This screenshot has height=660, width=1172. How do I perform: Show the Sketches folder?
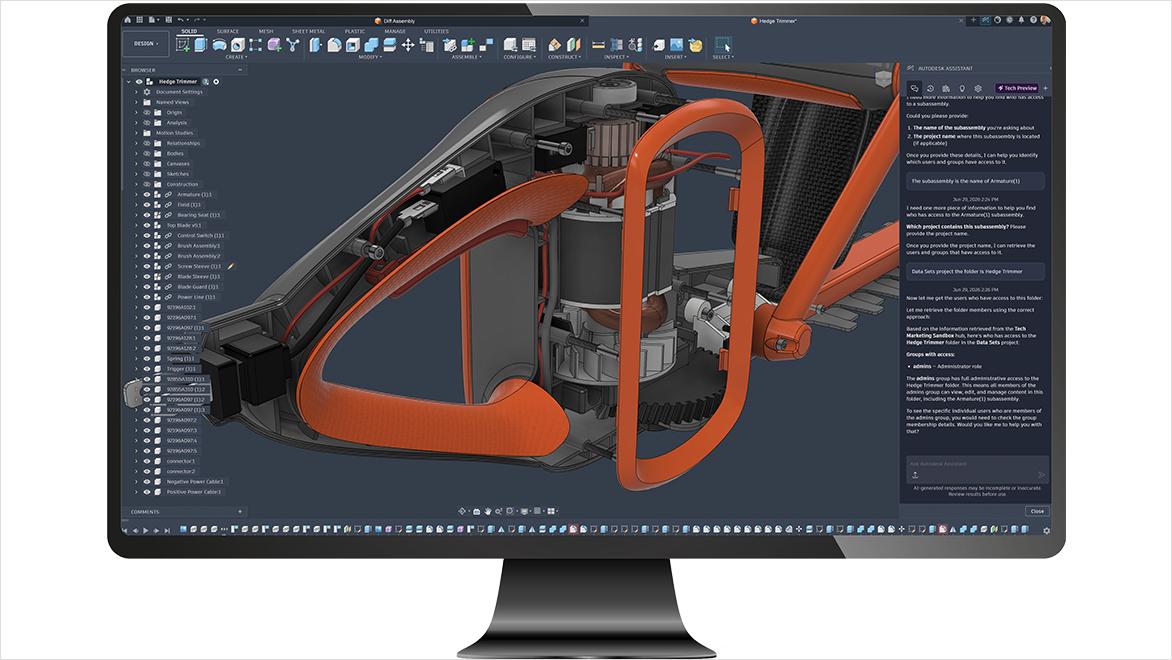pos(147,173)
